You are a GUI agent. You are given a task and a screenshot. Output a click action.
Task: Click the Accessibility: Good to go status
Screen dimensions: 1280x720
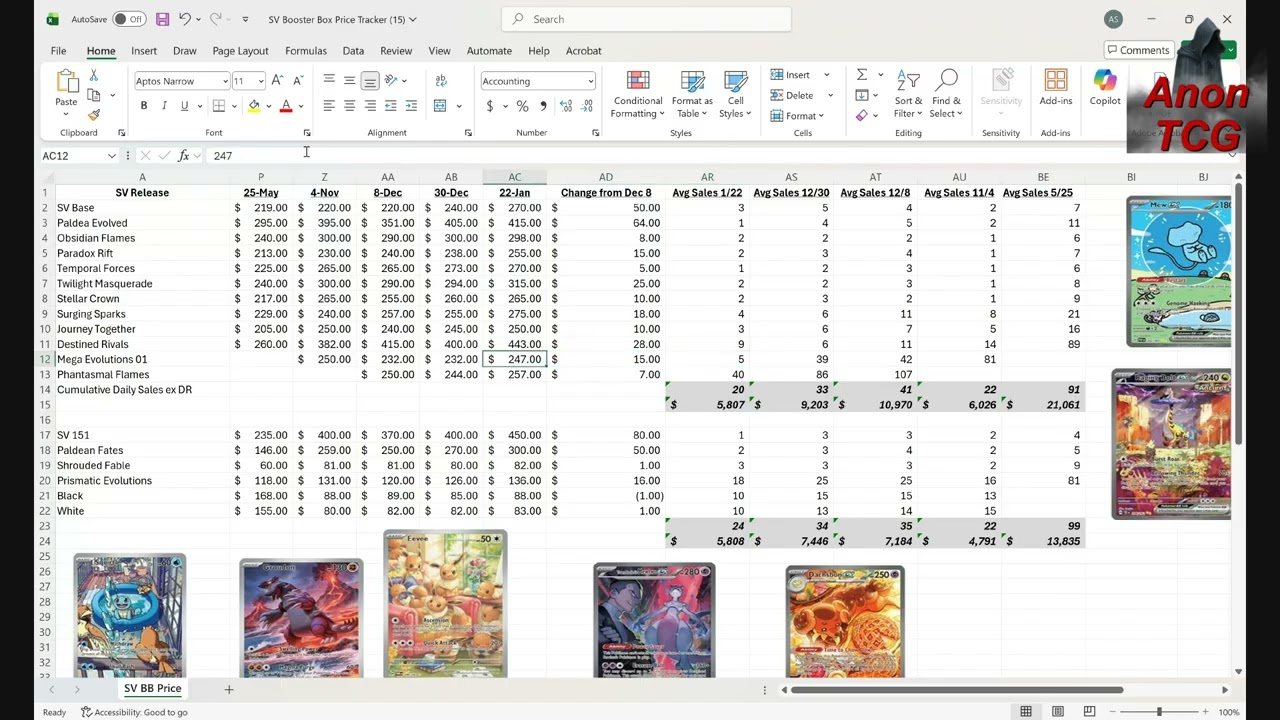pyautogui.click(x=134, y=712)
